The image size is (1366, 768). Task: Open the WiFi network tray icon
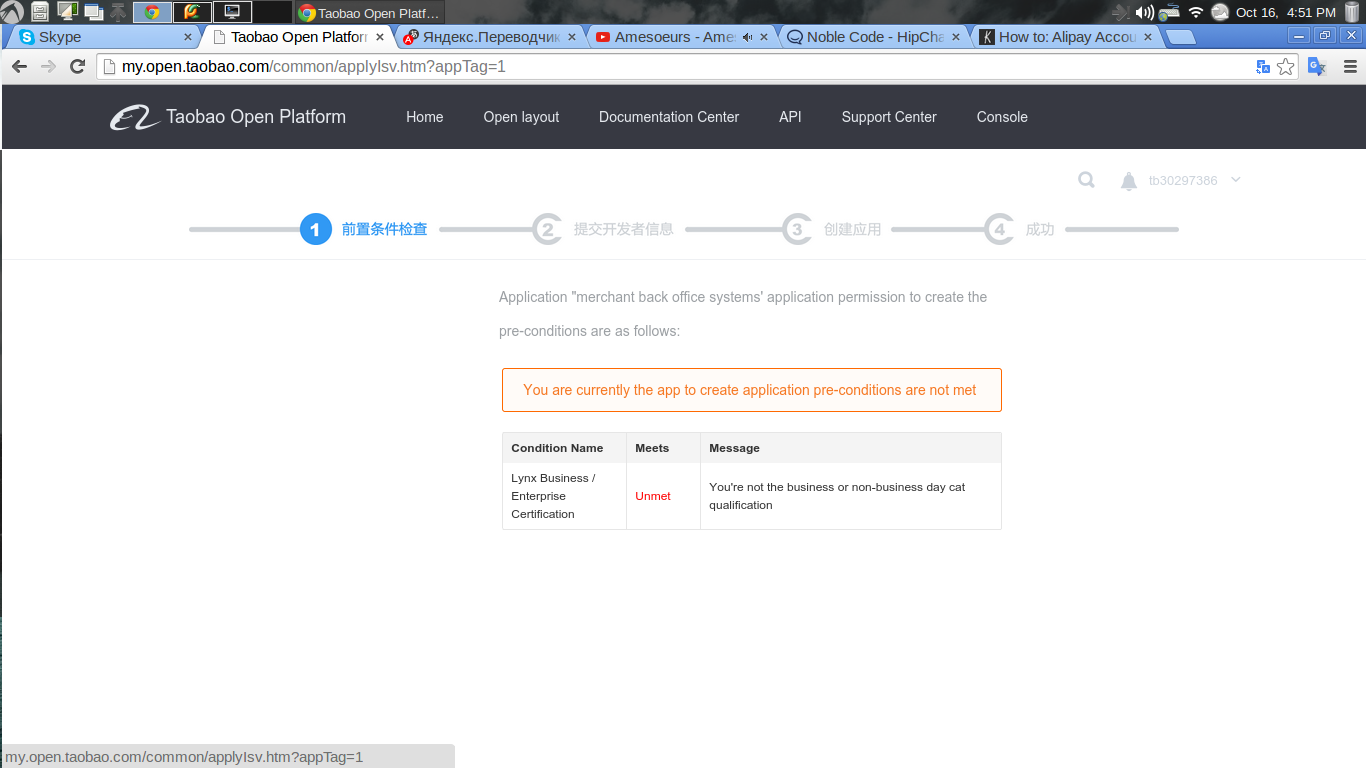coord(1196,12)
